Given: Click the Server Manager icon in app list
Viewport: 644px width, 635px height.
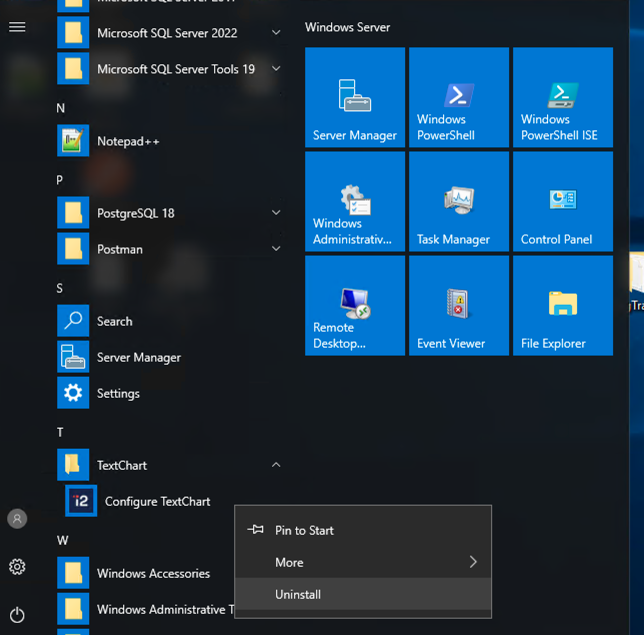Looking at the screenshot, I should tap(73, 357).
